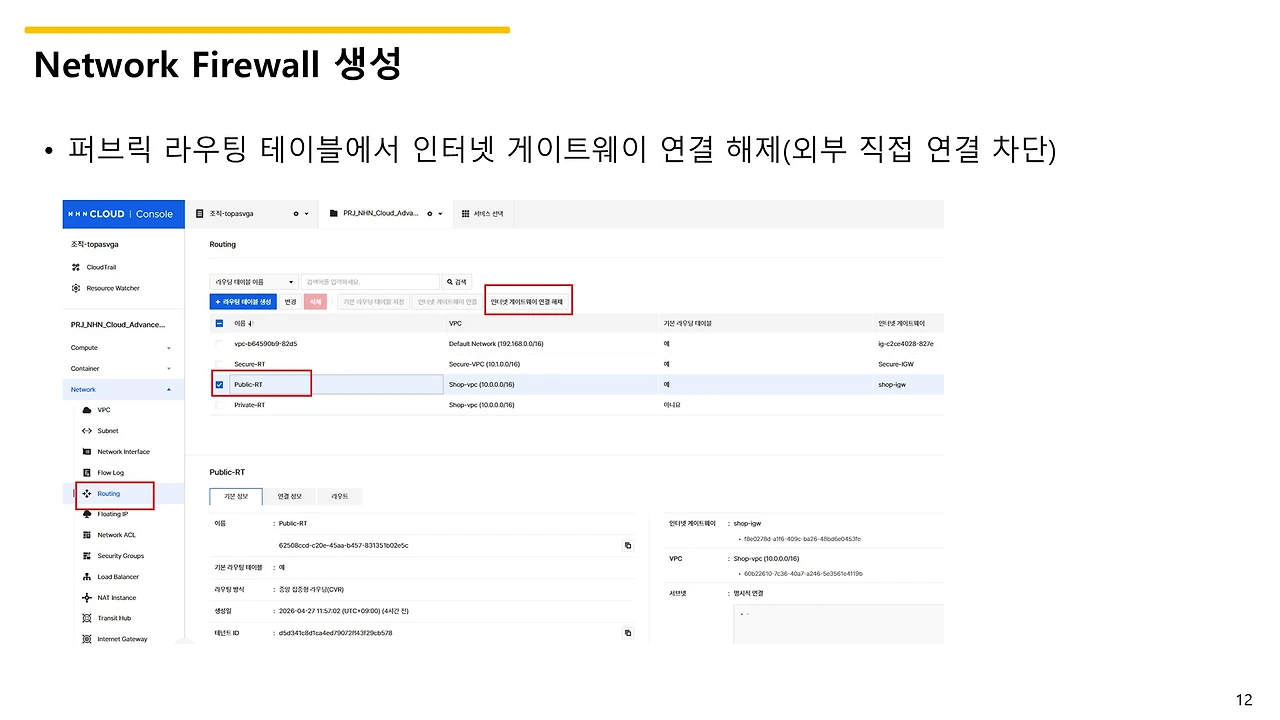The width and height of the screenshot is (1280, 720).
Task: Click the blue 라우팅 테이블 생성 button
Action: click(243, 300)
